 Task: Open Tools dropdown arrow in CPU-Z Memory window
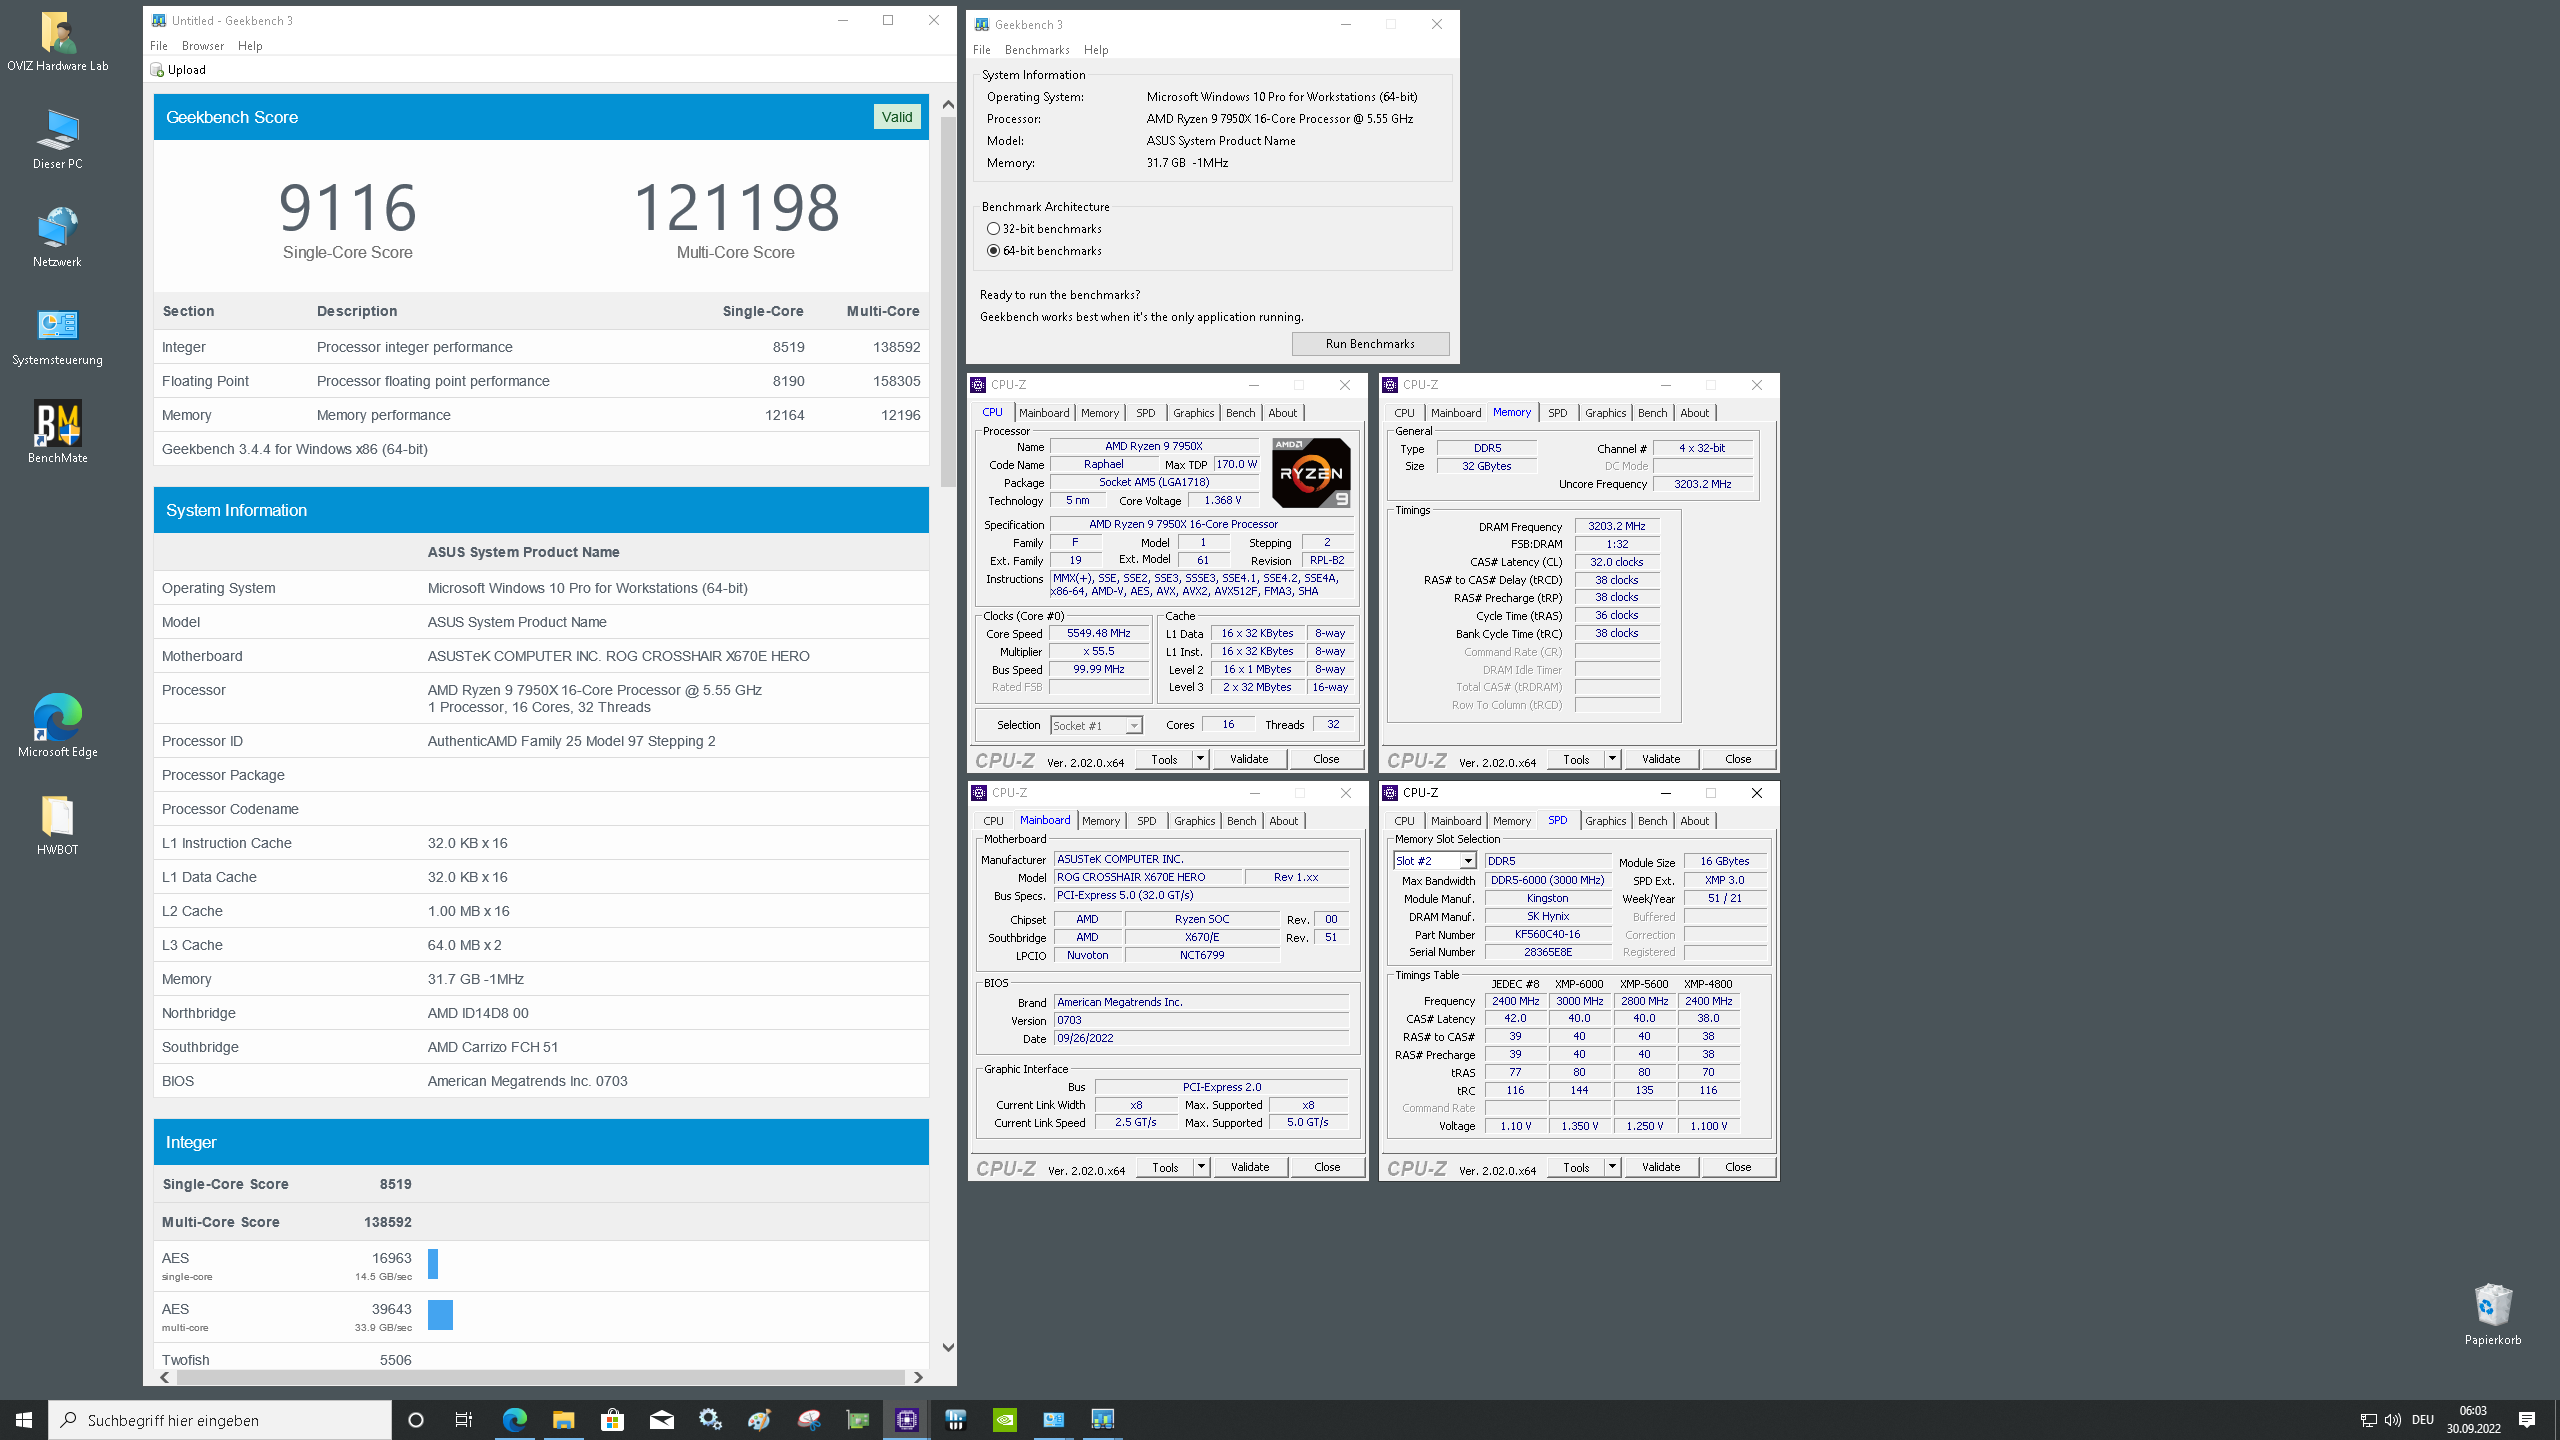coord(1612,759)
